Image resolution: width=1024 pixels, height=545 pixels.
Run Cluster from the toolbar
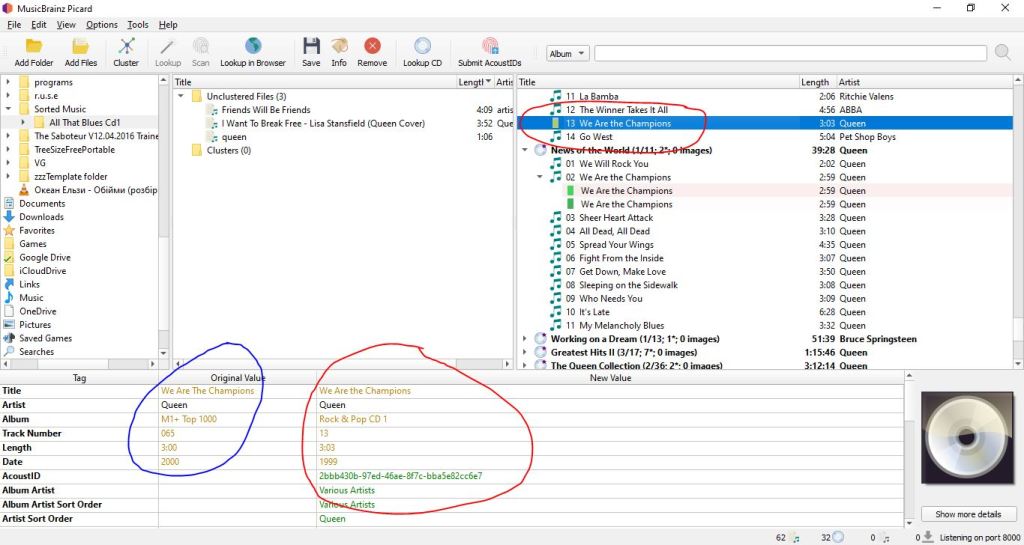point(126,46)
